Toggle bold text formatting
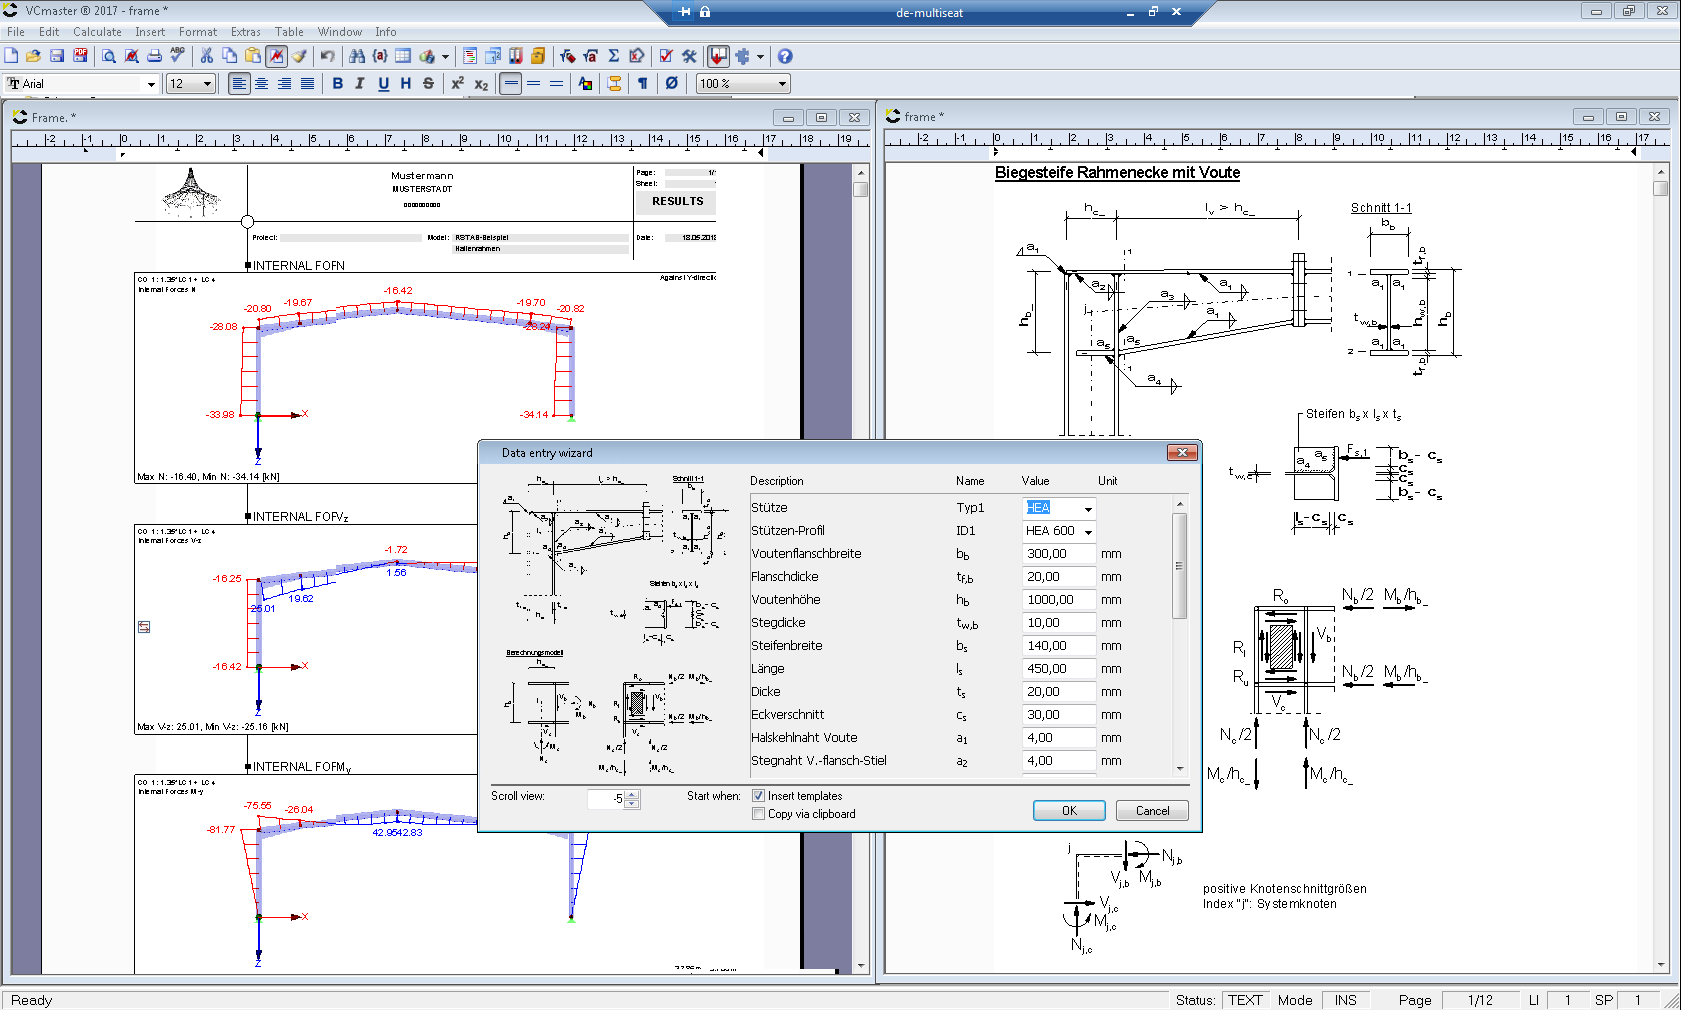1681x1010 pixels. pyautogui.click(x=337, y=84)
